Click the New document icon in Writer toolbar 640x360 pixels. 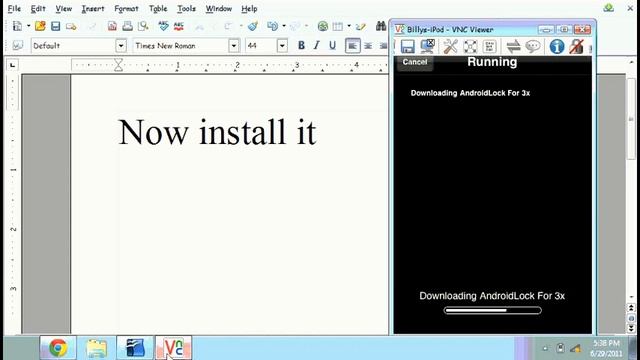(x=18, y=26)
